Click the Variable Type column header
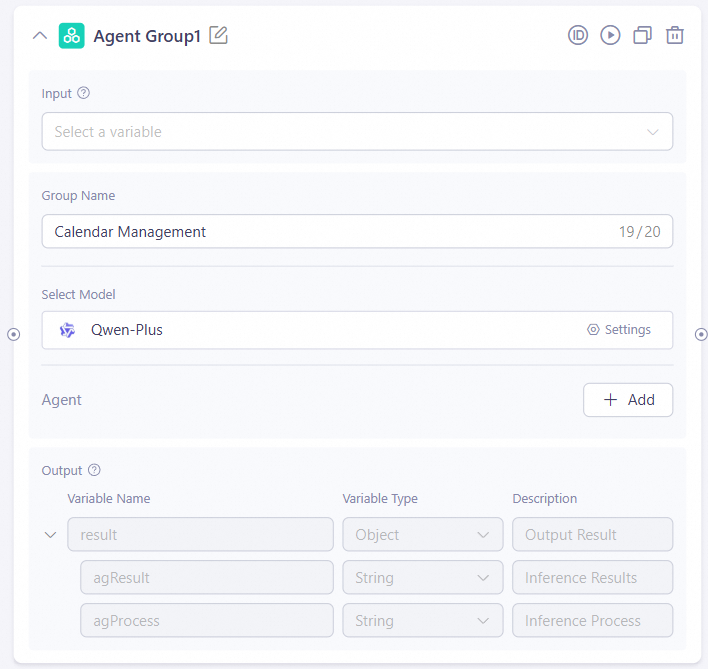The height and width of the screenshot is (669, 708). coord(380,498)
